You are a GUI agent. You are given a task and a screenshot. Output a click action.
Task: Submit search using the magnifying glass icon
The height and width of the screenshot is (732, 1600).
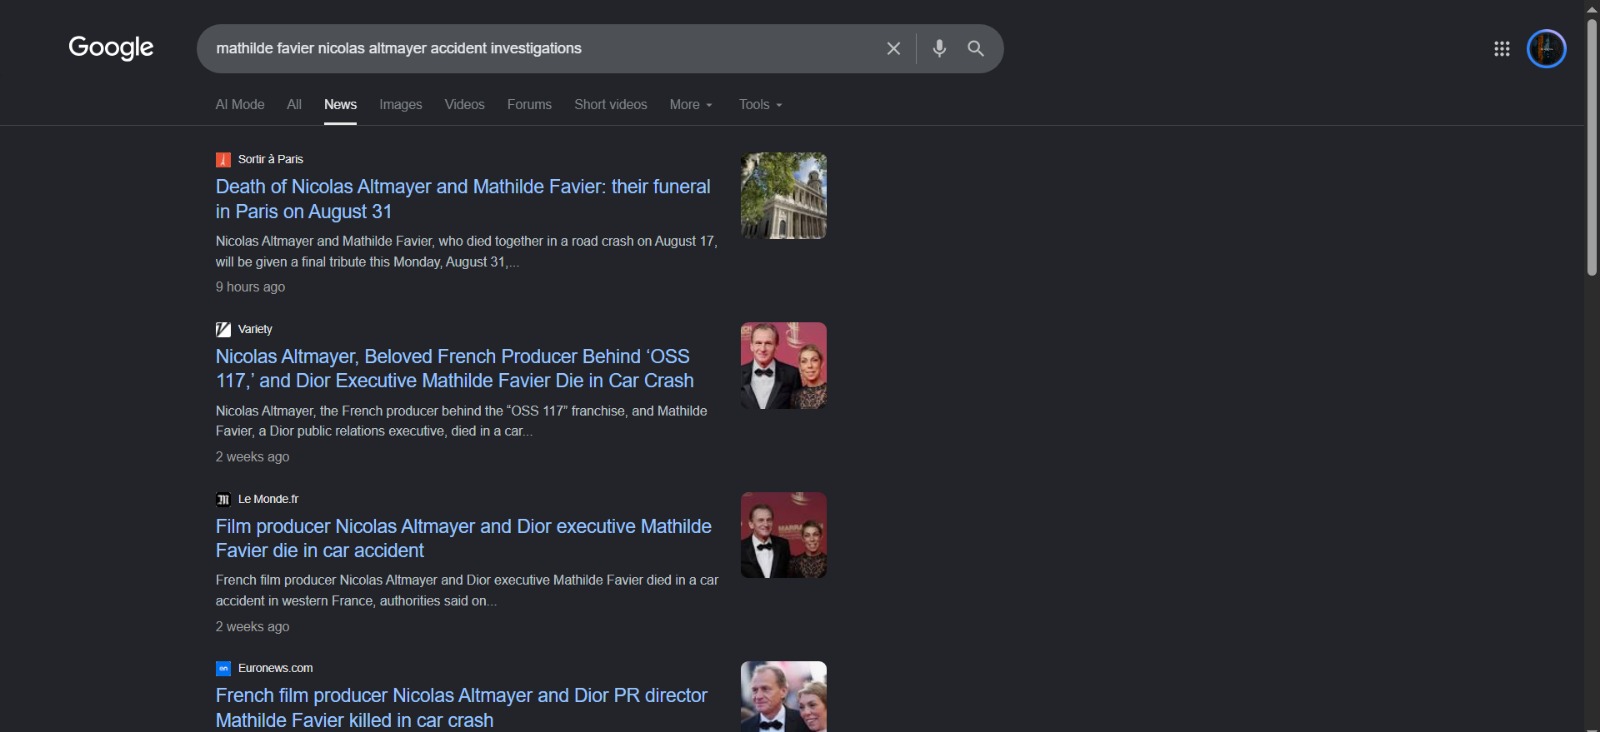[x=976, y=48]
